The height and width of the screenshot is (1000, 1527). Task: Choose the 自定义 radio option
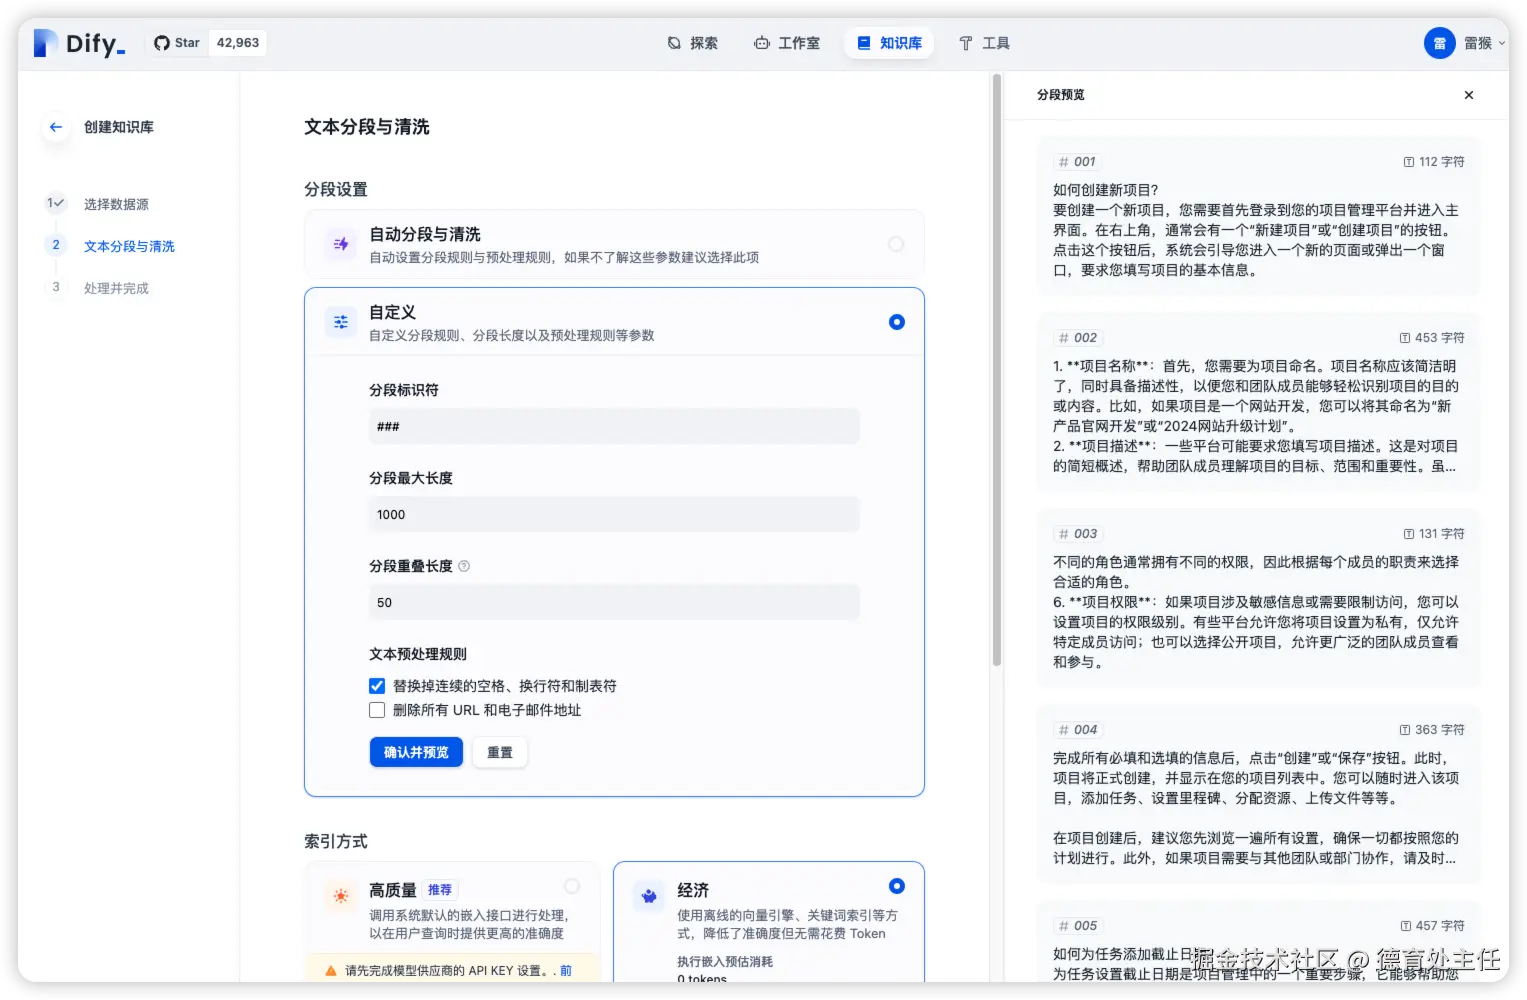coord(897,322)
